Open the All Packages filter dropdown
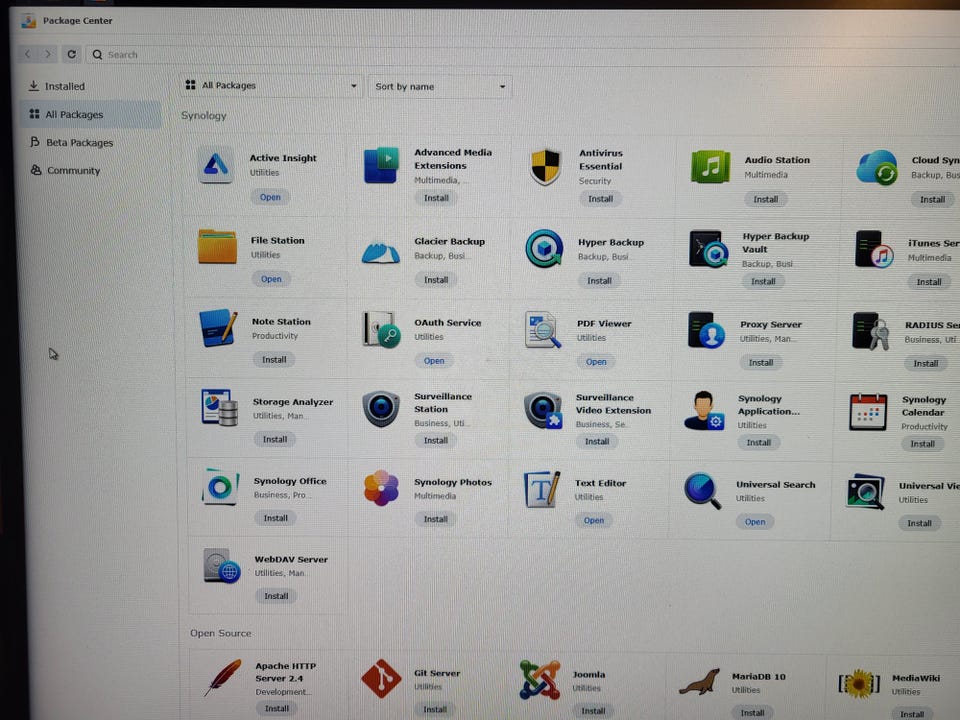 271,86
